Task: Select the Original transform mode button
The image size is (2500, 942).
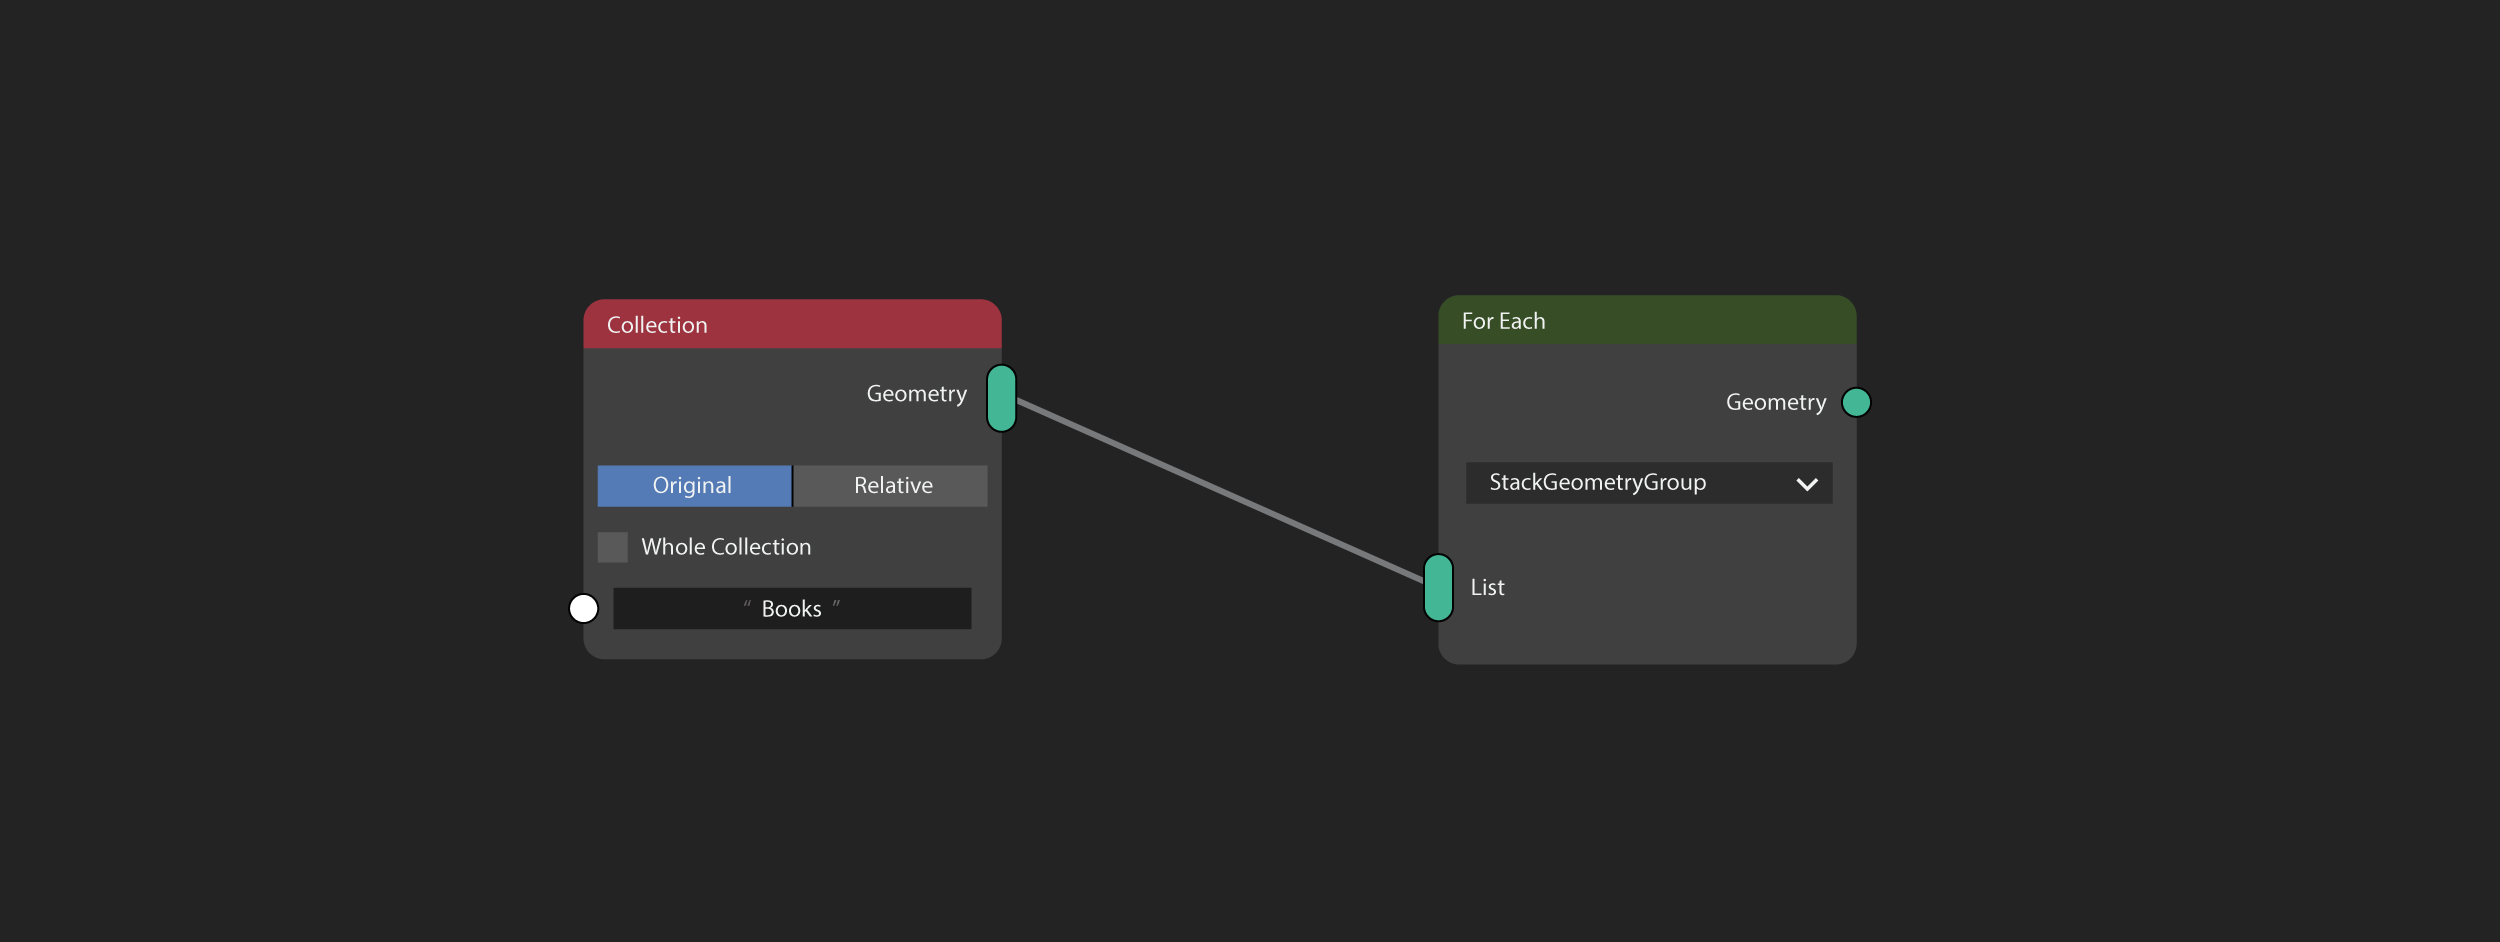Action: [694, 486]
